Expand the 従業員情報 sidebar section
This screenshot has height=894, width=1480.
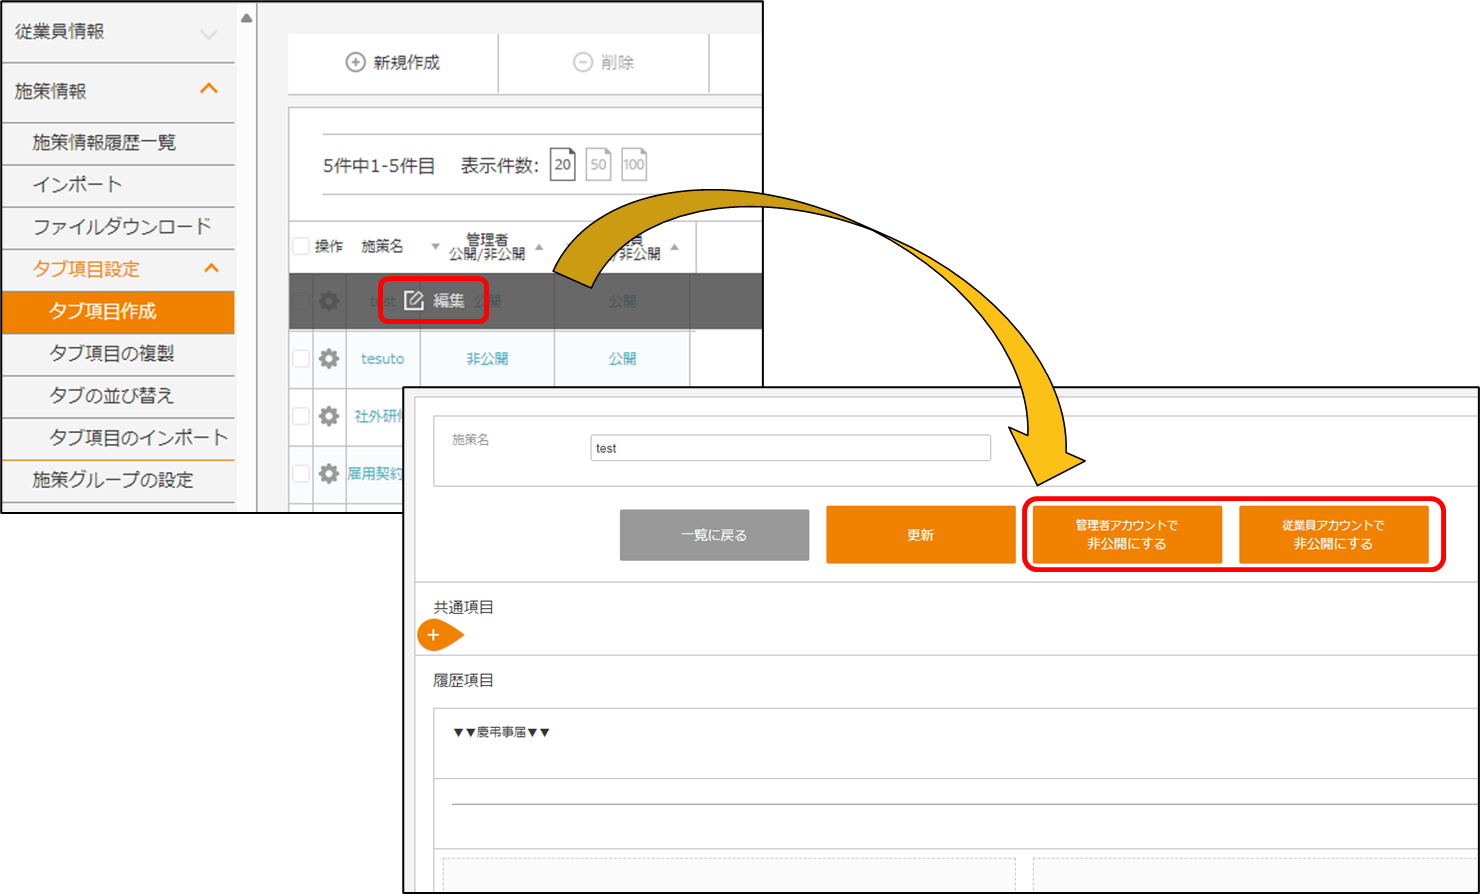208,33
